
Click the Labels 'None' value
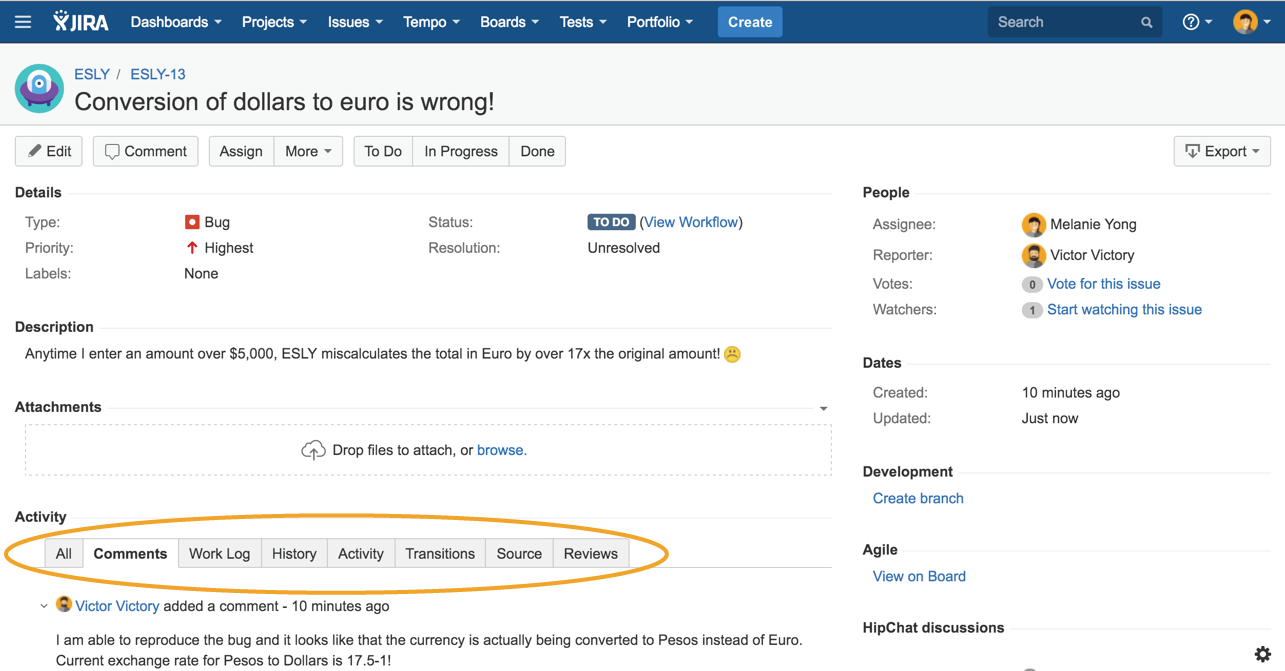[x=201, y=274]
